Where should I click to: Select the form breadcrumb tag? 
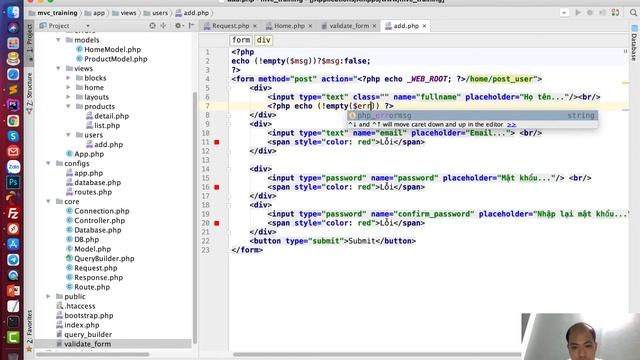pyautogui.click(x=241, y=40)
